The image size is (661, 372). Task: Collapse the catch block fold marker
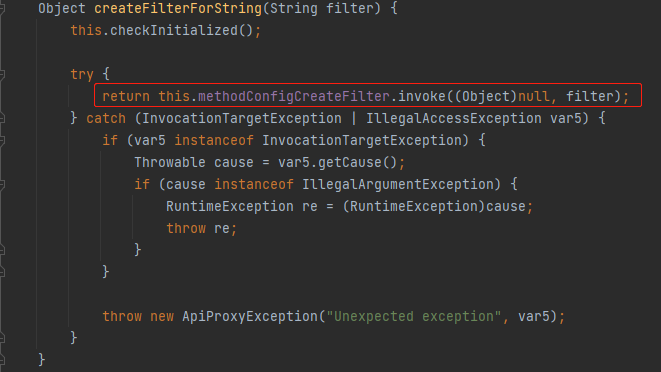[x=2, y=119]
